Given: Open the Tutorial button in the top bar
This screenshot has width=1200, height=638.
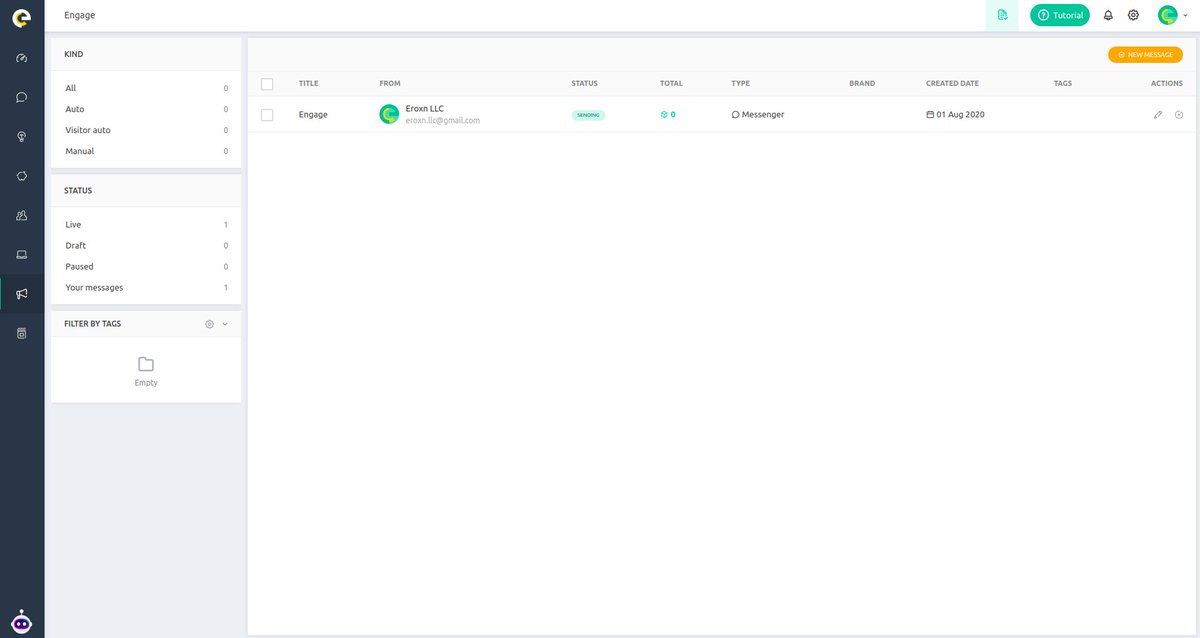Looking at the screenshot, I should point(1059,14).
